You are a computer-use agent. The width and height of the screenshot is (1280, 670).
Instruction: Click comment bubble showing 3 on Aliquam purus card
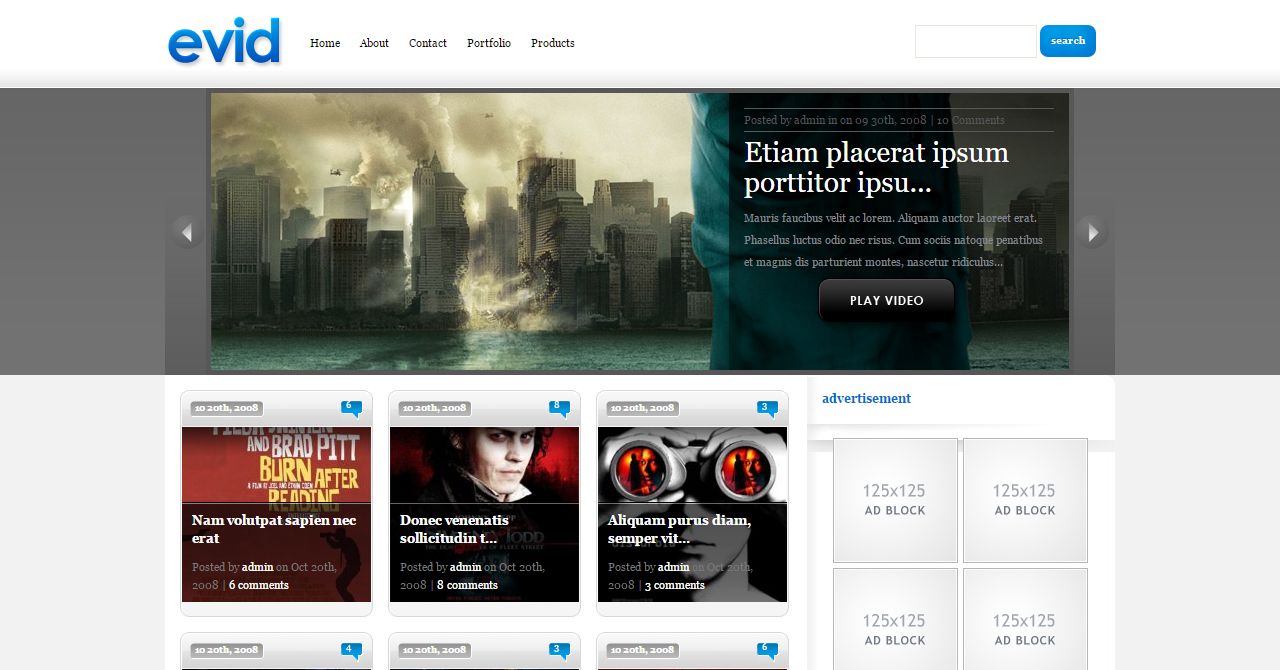click(767, 408)
